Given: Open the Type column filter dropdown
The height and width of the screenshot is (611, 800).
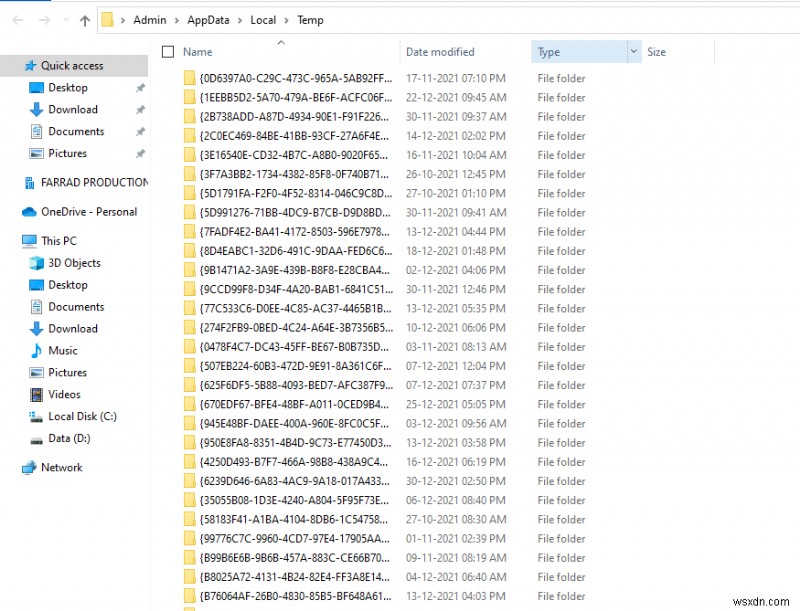Looking at the screenshot, I should [634, 51].
